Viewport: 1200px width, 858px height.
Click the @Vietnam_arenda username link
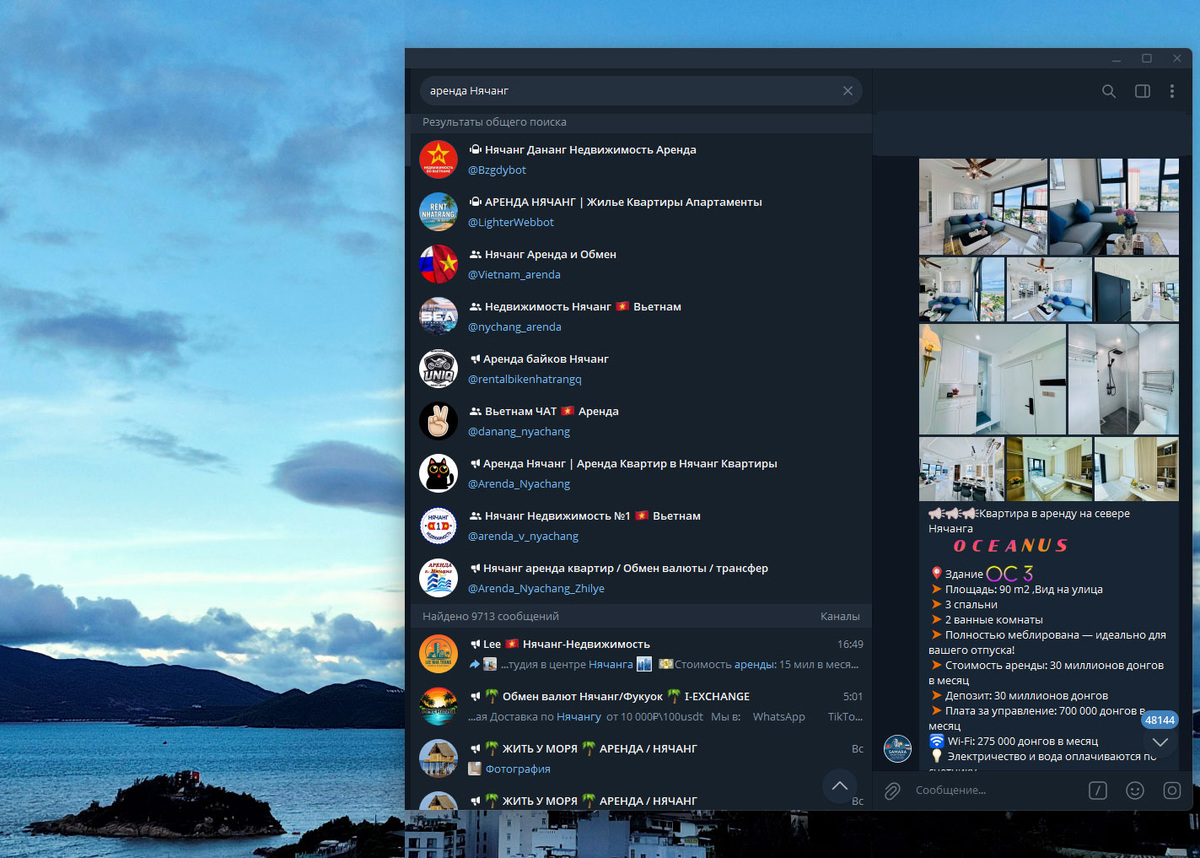coord(514,274)
